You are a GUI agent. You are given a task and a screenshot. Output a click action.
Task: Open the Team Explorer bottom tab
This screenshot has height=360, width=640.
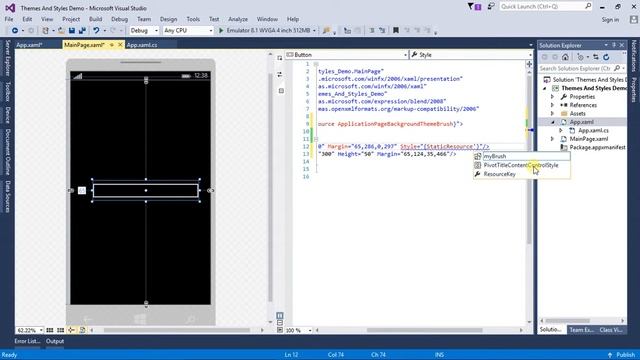(x=581, y=330)
